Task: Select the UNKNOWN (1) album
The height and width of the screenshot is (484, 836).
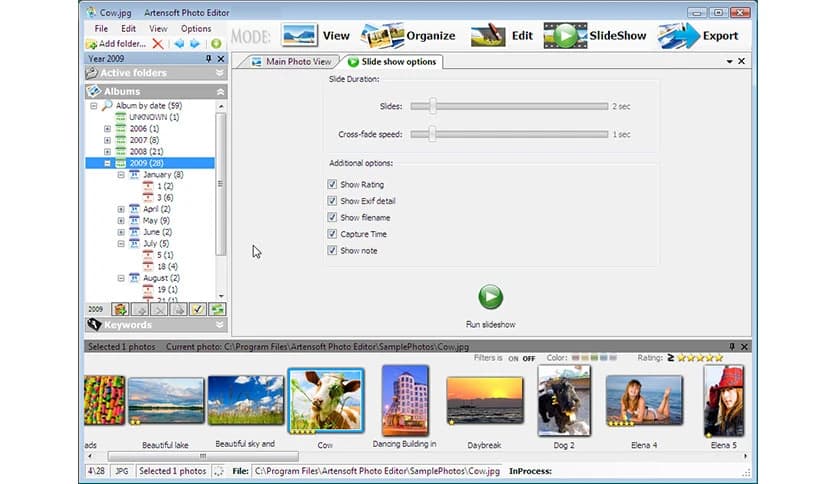Action: tap(154, 117)
